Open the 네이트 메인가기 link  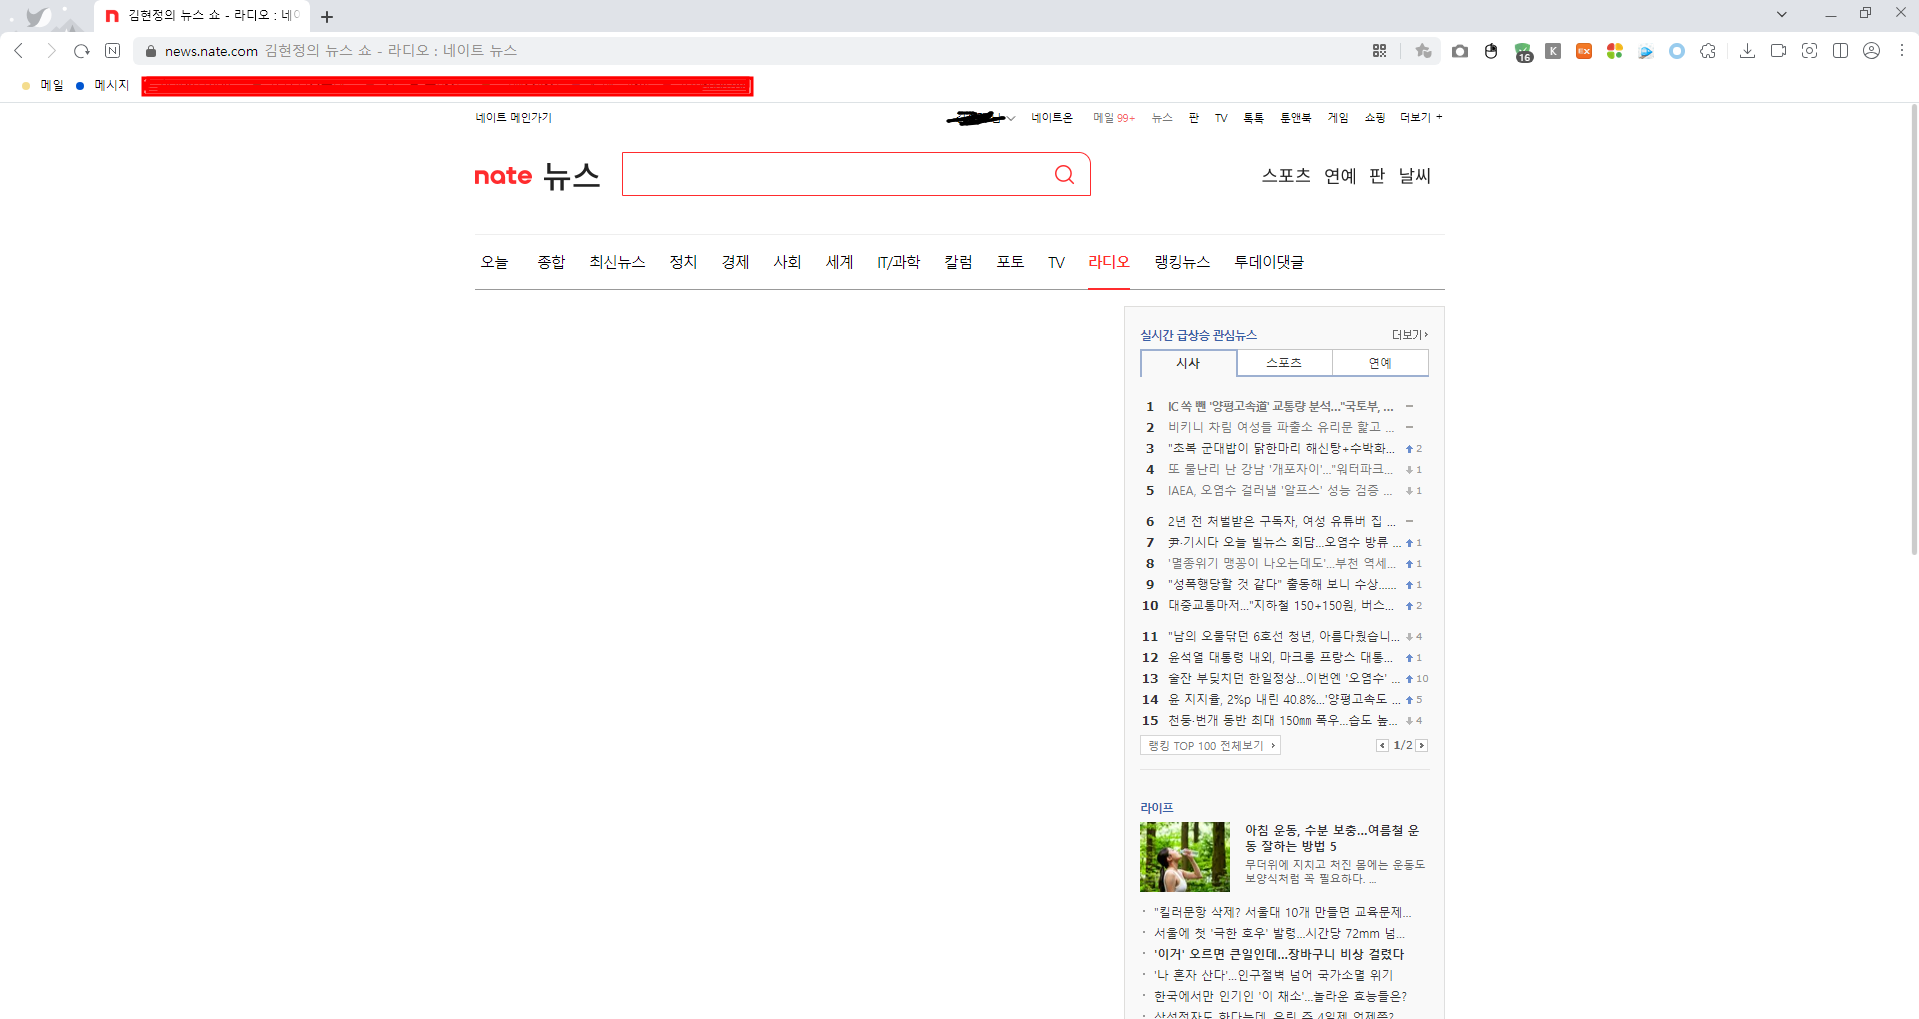[x=513, y=117]
